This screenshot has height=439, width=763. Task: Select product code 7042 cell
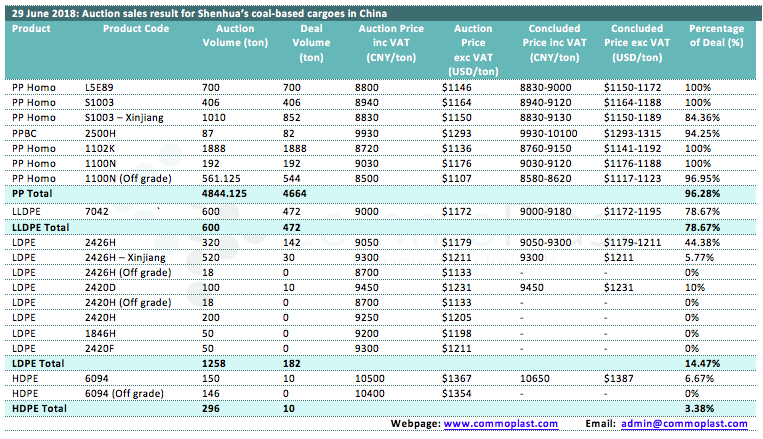(97, 212)
